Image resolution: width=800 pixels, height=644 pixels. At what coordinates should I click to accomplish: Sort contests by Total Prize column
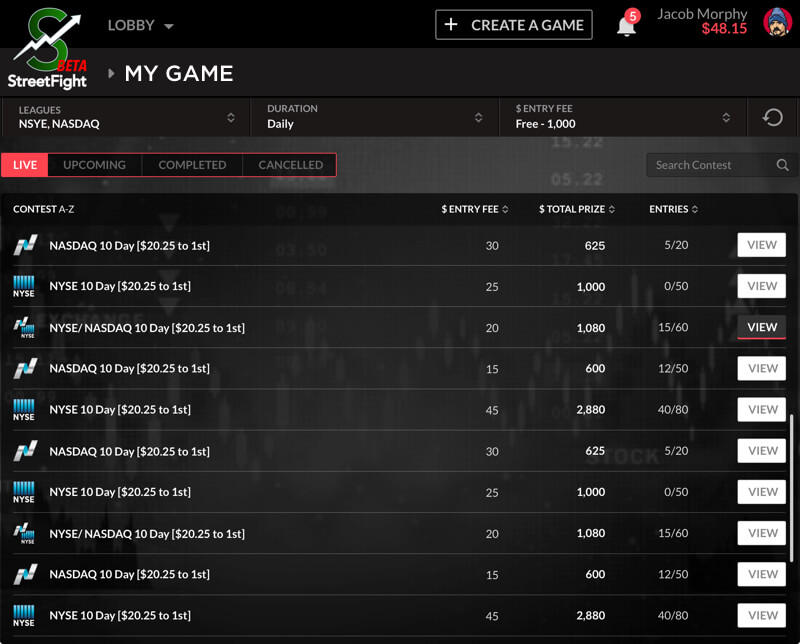pyautogui.click(x=577, y=209)
